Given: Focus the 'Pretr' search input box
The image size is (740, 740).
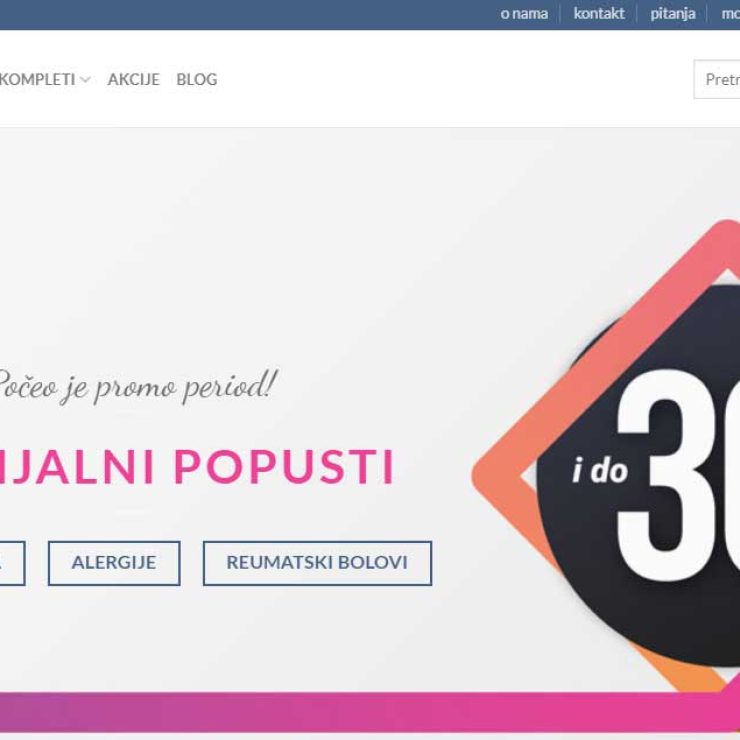Looking at the screenshot, I should 717,79.
